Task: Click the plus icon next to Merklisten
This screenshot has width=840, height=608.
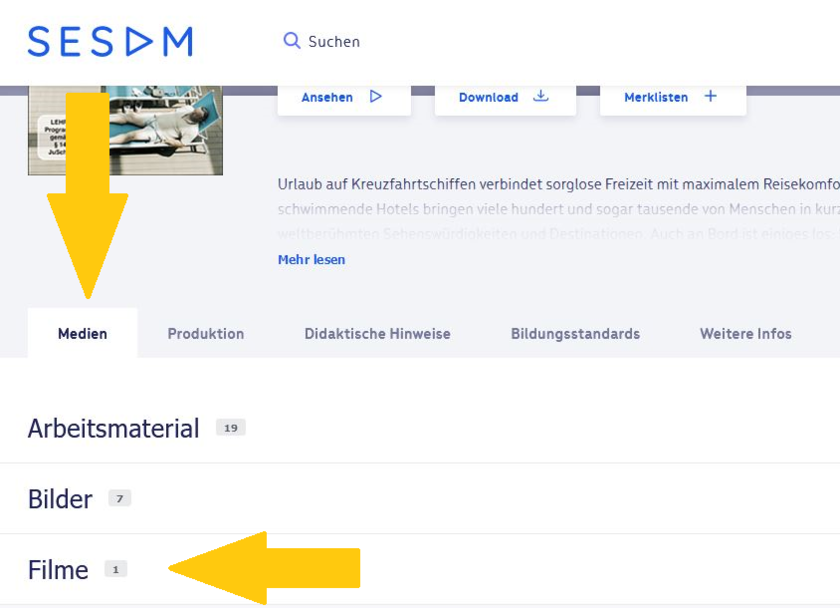Action: coord(710,96)
